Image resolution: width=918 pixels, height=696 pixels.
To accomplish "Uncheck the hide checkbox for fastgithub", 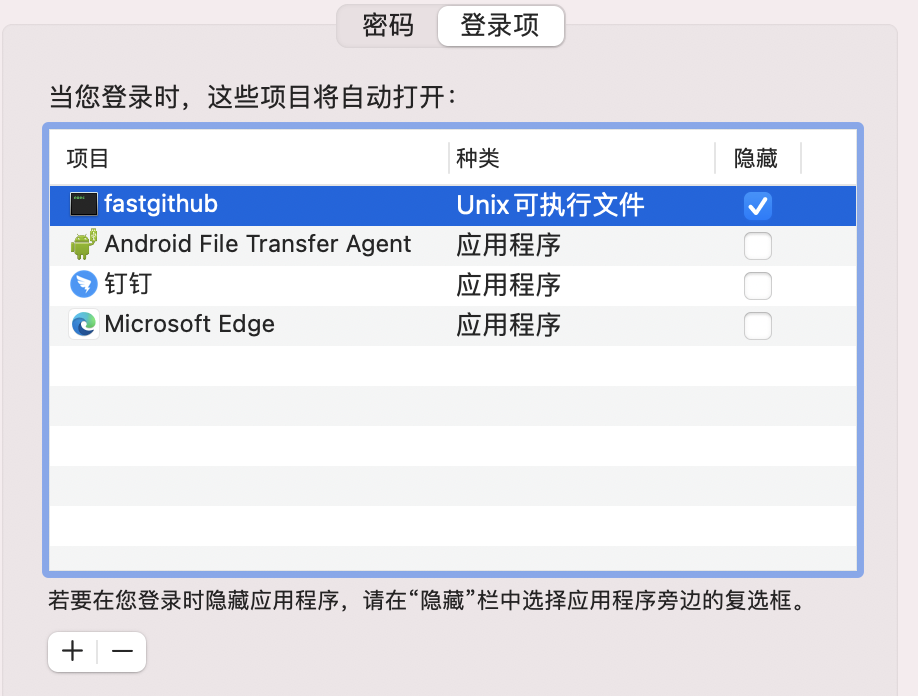I will coord(757,206).
